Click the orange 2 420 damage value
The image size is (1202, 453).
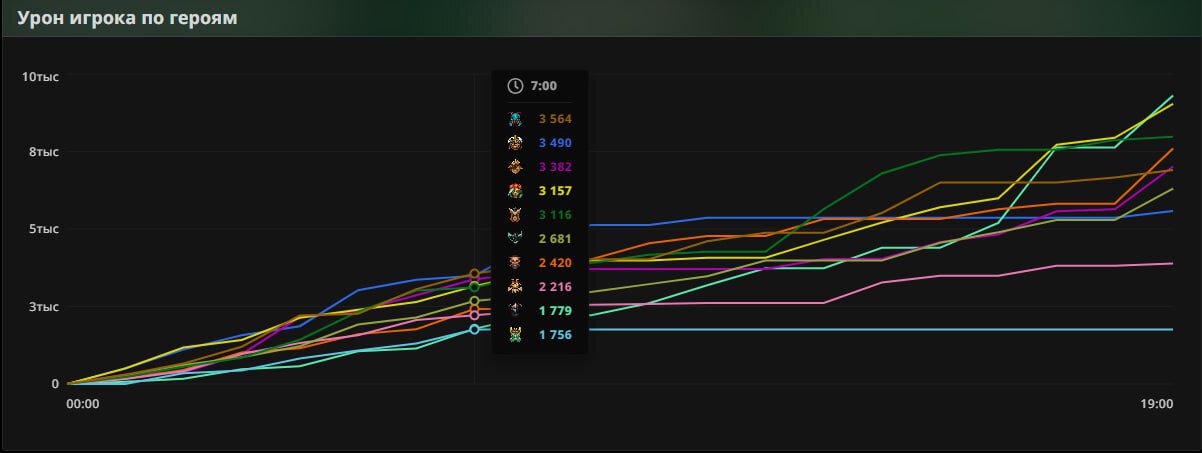(x=555, y=263)
